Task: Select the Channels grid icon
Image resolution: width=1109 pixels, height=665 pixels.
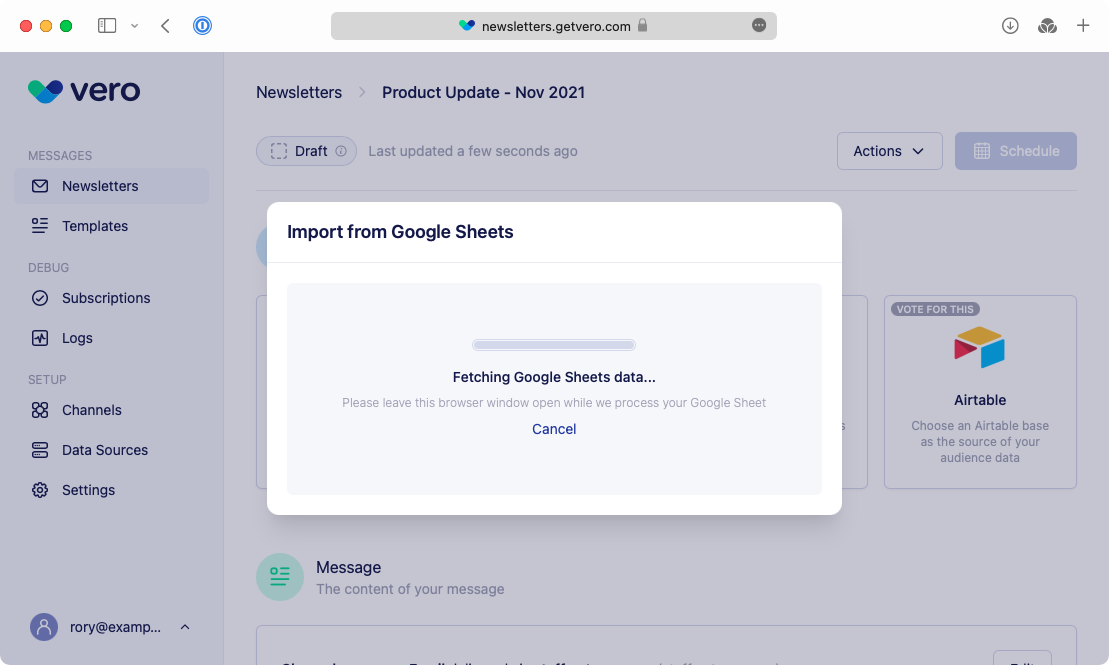Action: click(40, 409)
